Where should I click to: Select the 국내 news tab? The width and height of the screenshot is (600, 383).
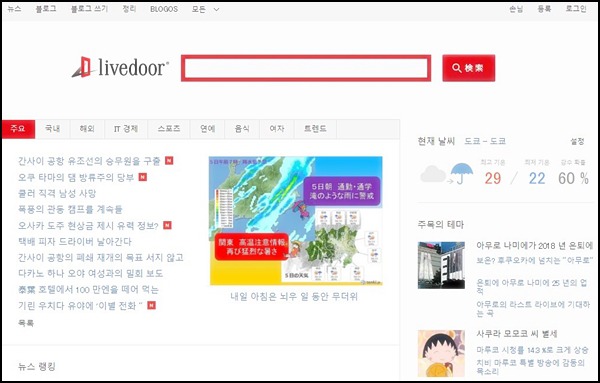52,129
